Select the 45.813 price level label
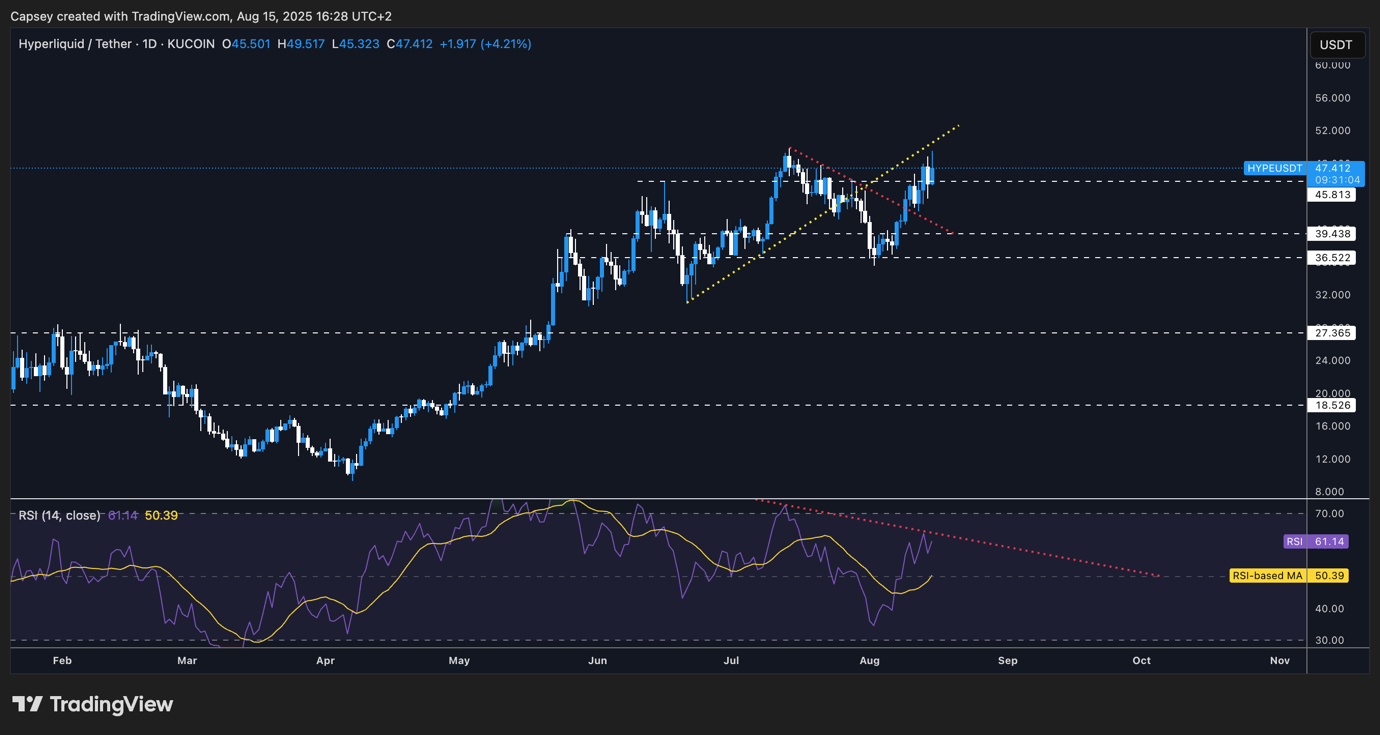1380x735 pixels. [x=1331, y=195]
